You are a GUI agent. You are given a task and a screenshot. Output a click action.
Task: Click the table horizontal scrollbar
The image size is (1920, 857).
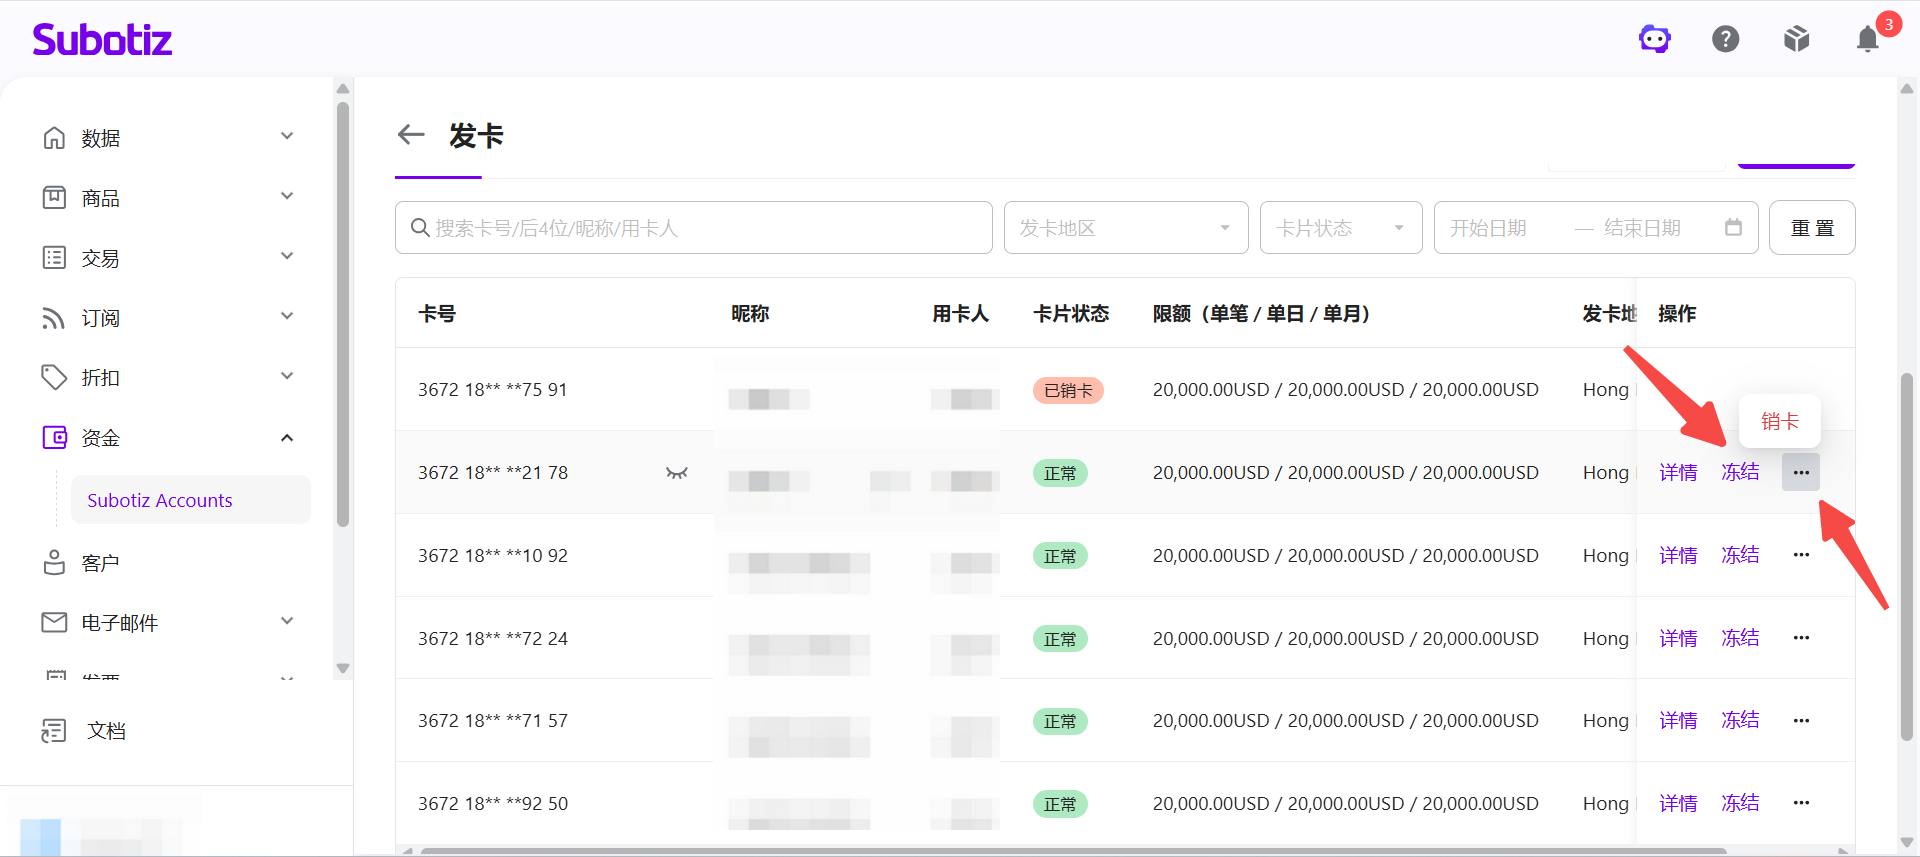point(1074,851)
